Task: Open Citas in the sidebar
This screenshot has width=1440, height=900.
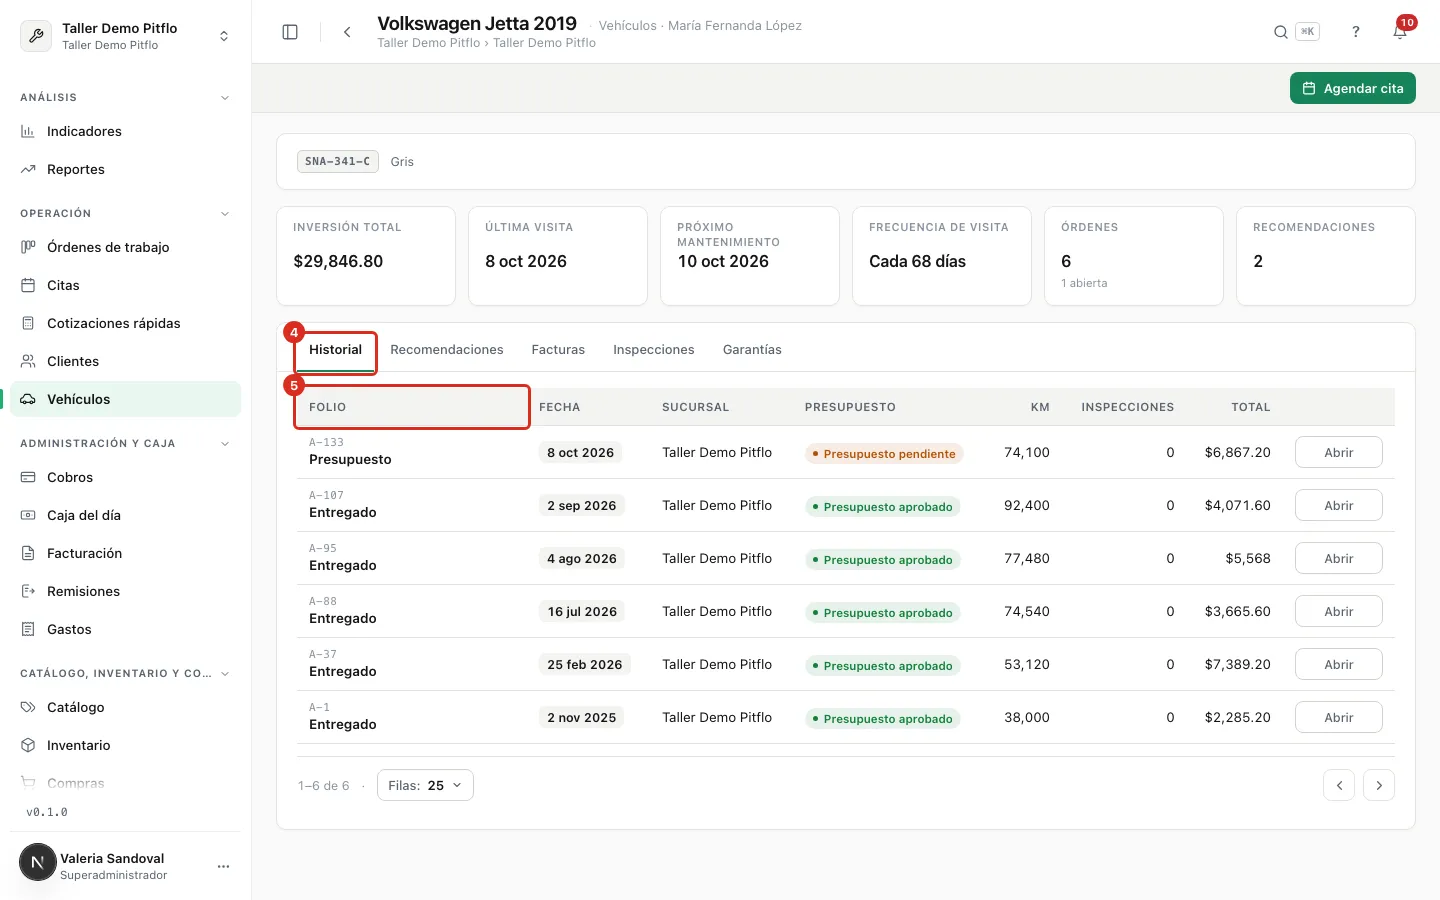Action: [125, 285]
